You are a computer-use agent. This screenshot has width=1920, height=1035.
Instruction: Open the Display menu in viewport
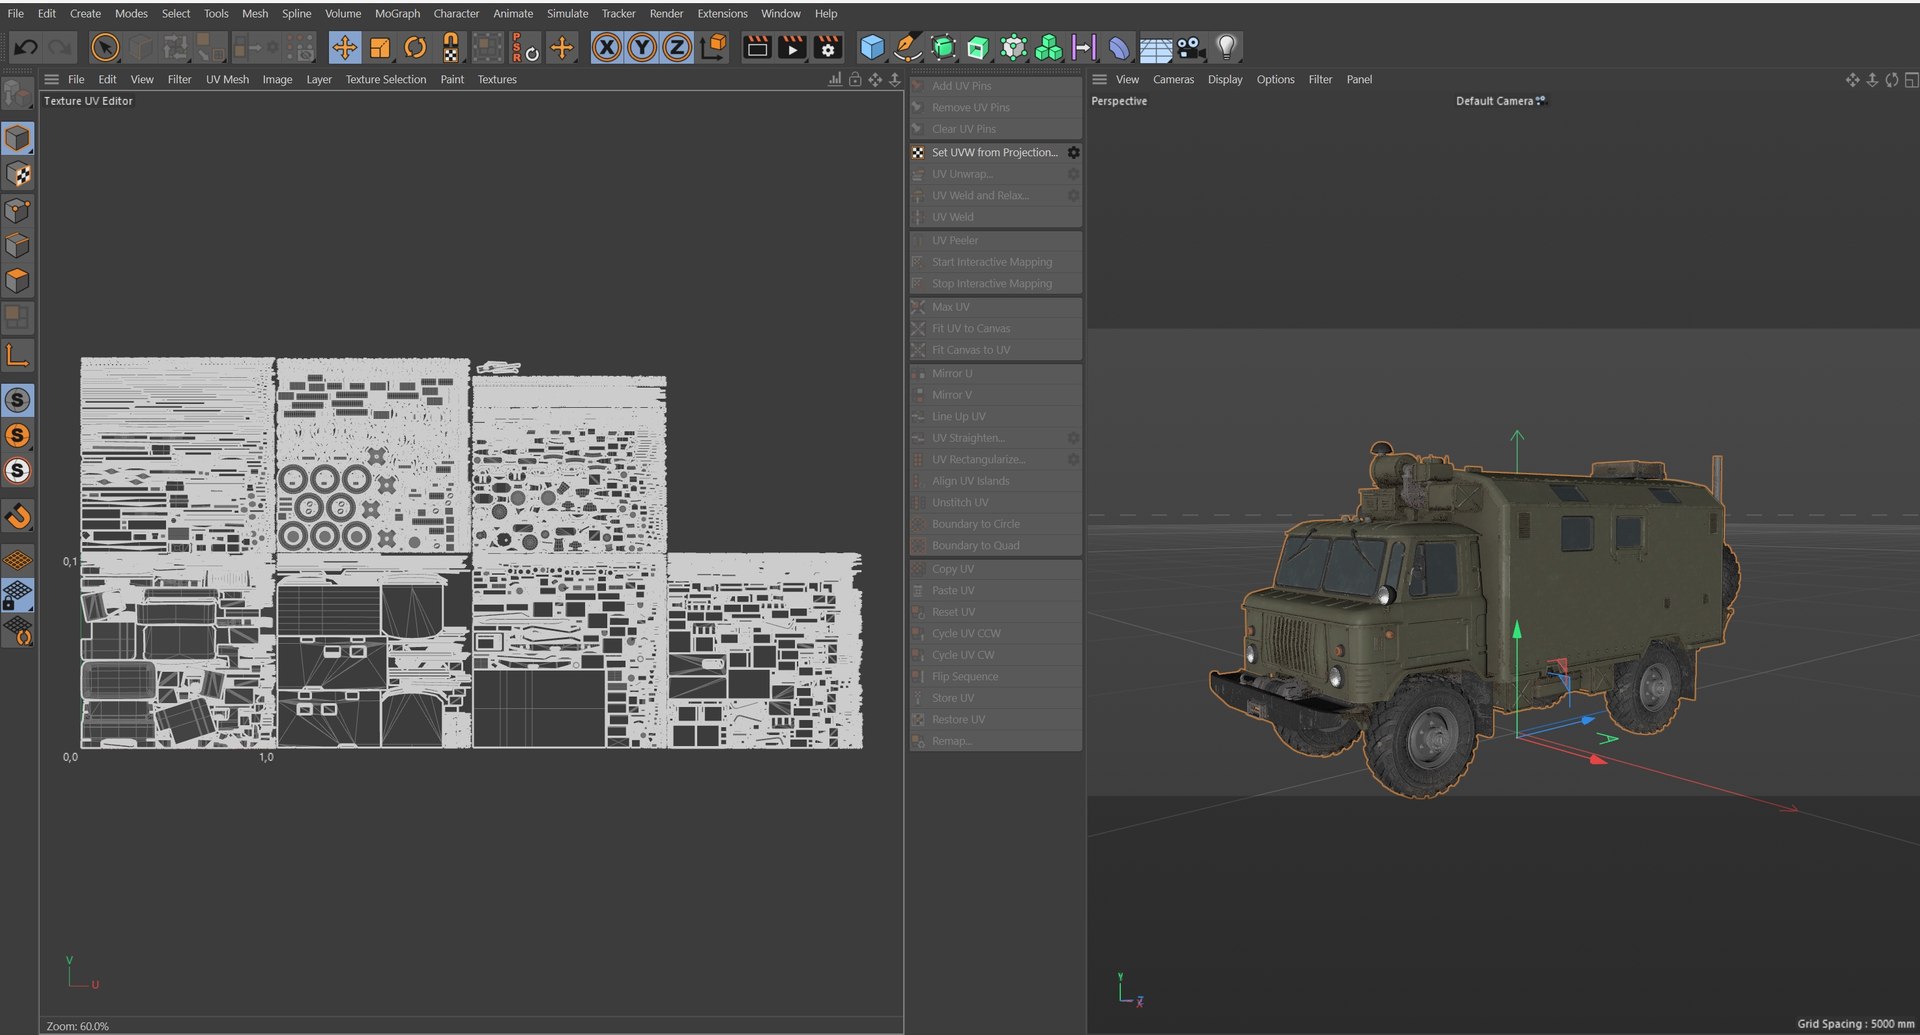coord(1224,79)
